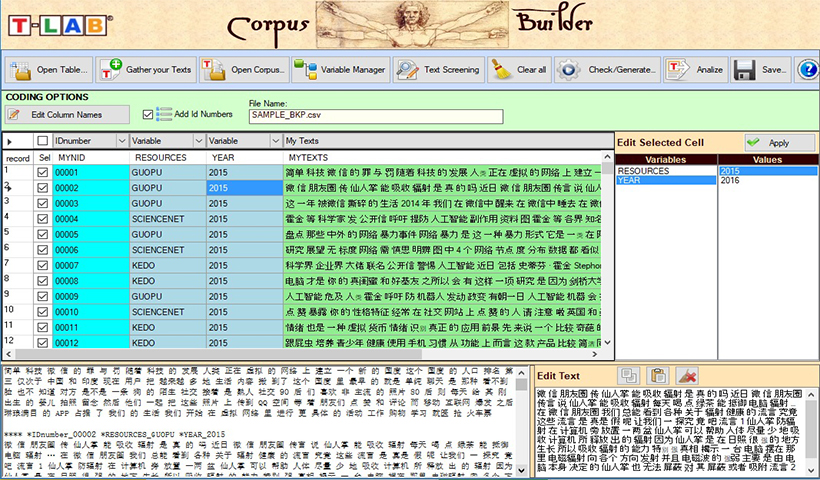Click the T-LAB logo
This screenshot has height=480, width=820.
point(60,25)
